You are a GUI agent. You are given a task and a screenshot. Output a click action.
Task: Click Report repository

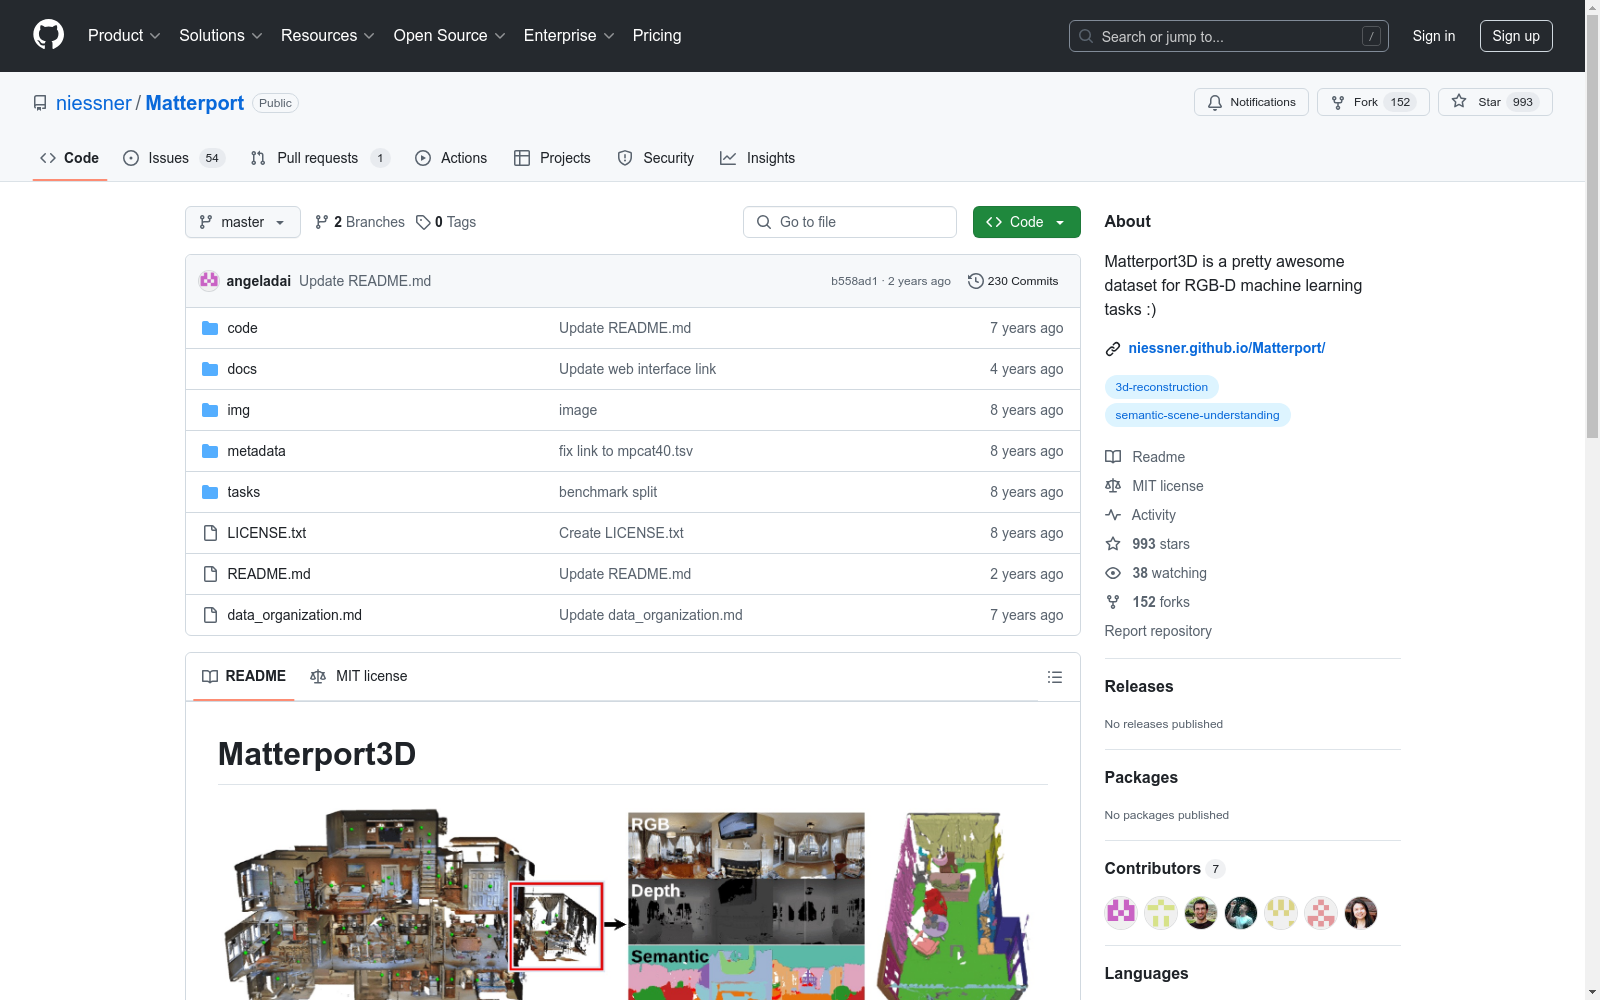(x=1158, y=631)
